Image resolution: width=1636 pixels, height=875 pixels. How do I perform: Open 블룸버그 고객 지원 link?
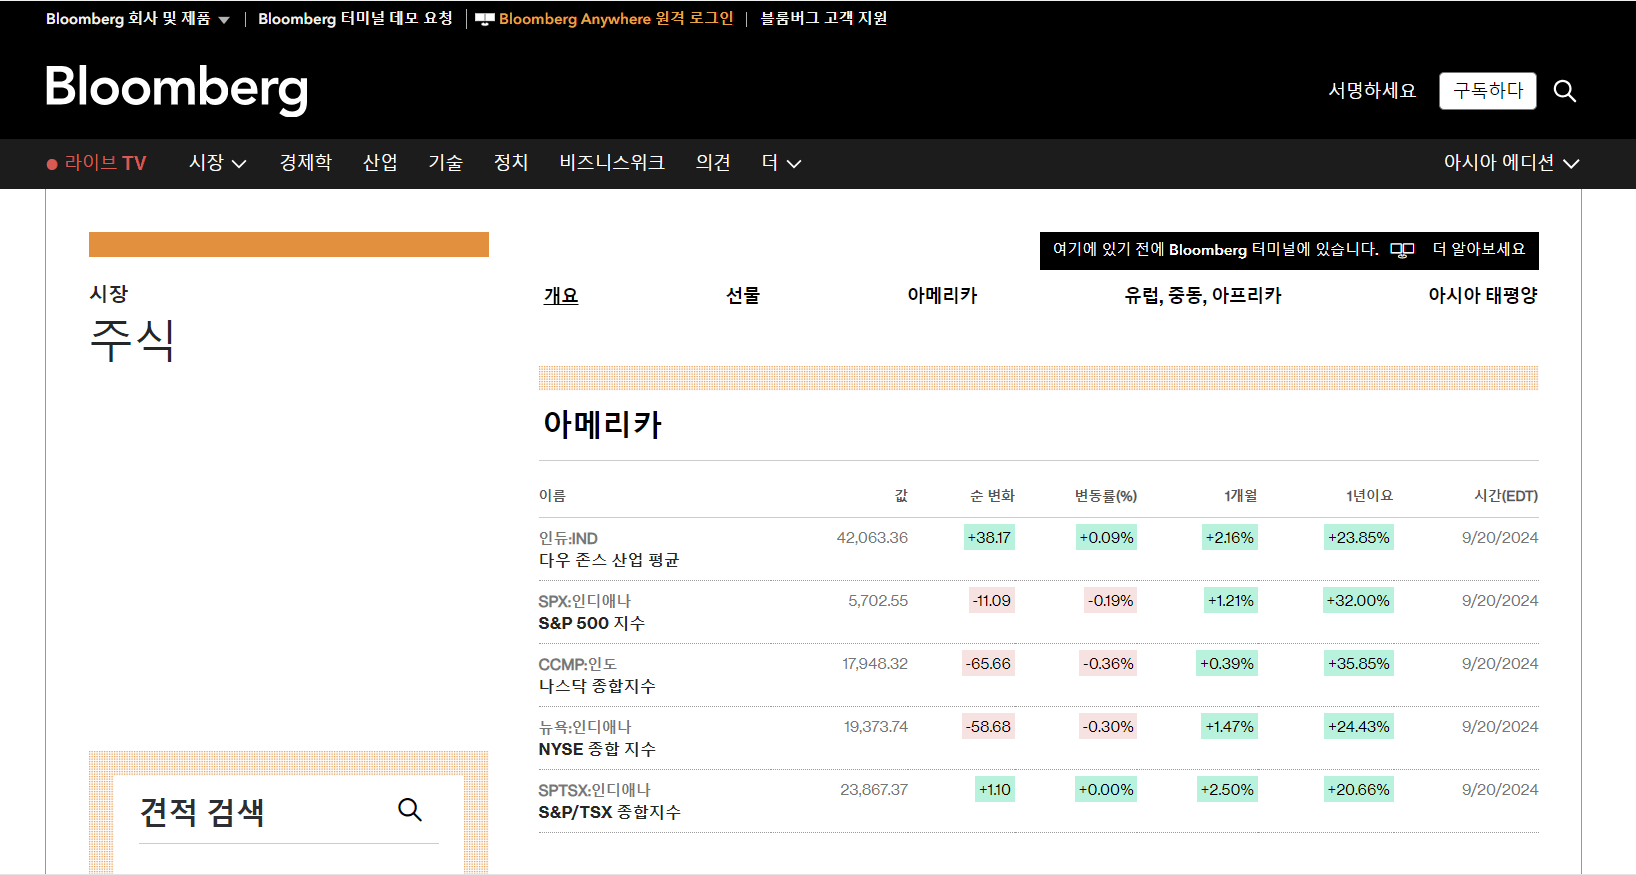coord(824,19)
